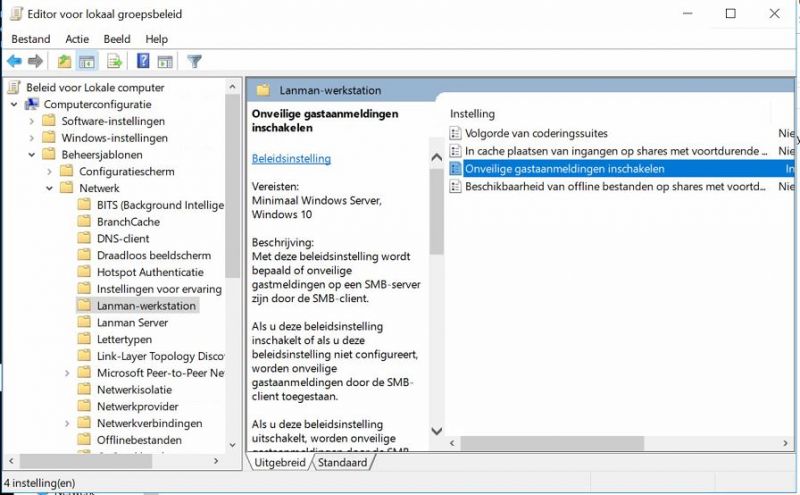The image size is (800, 495).
Task: Click the Lanman-werkstation header folder icon
Action: click(x=263, y=90)
